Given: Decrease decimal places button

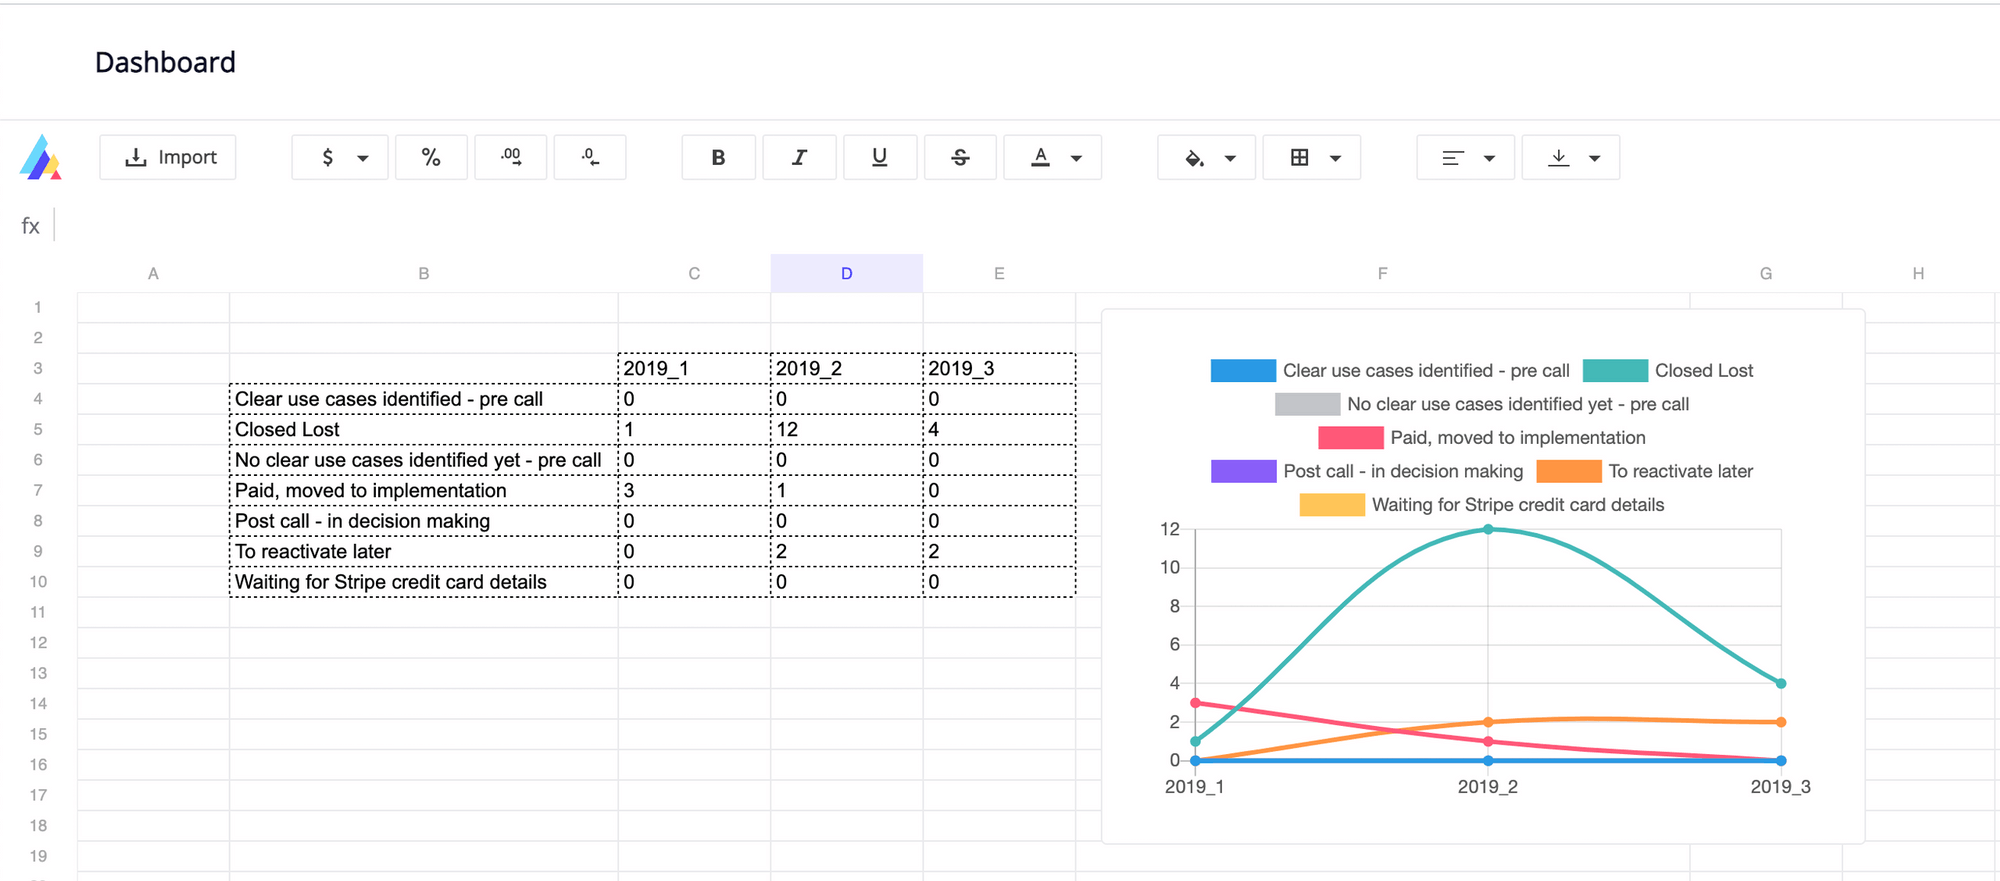Looking at the screenshot, I should point(590,157).
